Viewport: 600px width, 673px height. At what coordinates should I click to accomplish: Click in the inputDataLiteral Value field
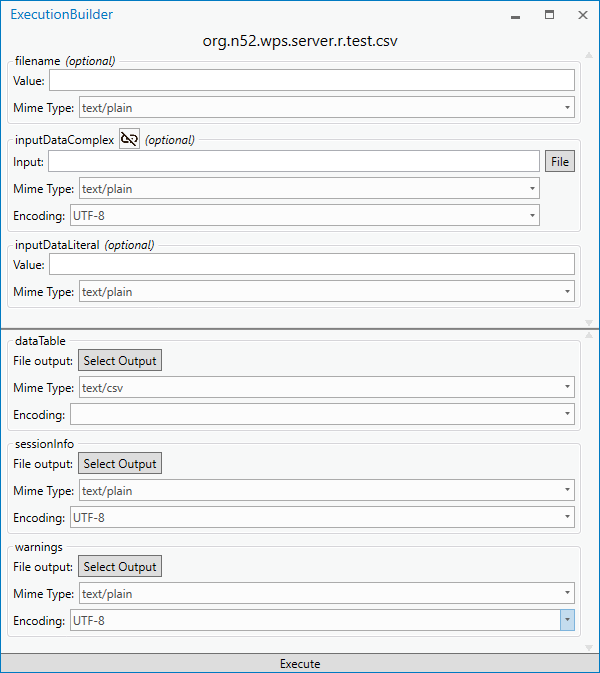312,264
